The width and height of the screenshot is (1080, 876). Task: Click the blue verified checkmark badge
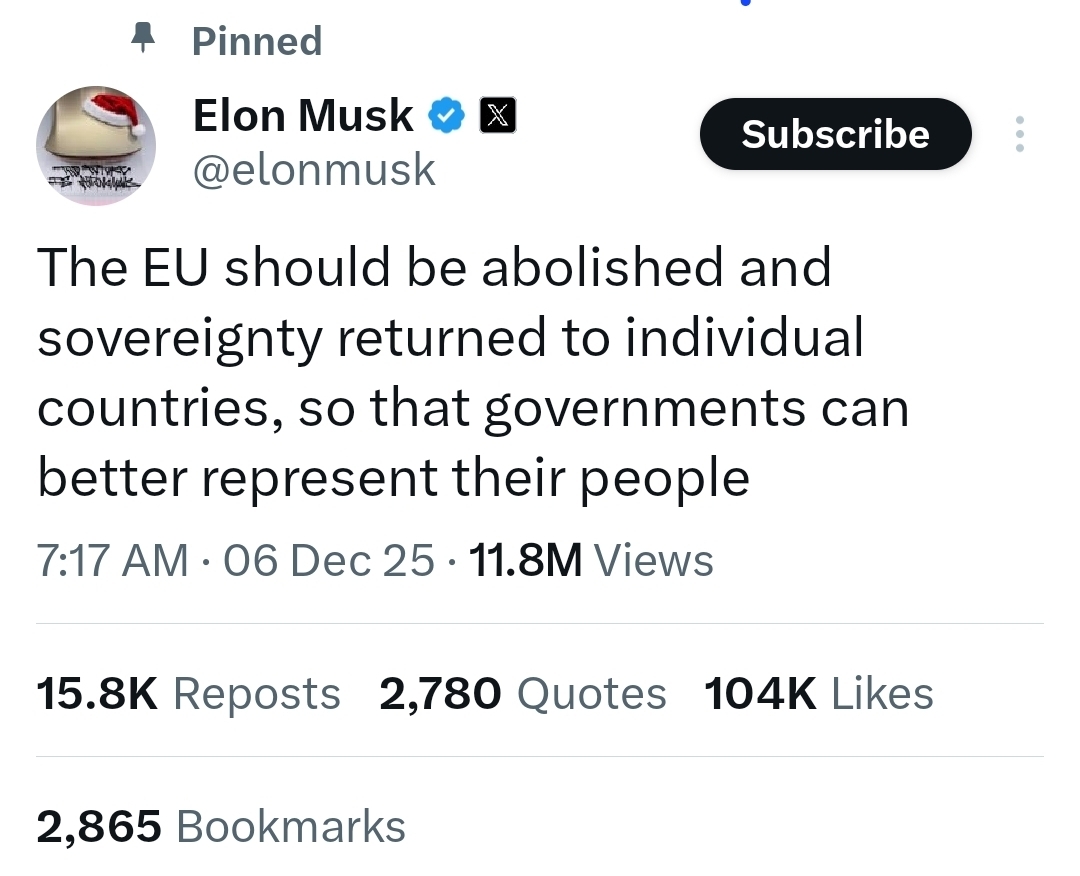click(x=447, y=117)
